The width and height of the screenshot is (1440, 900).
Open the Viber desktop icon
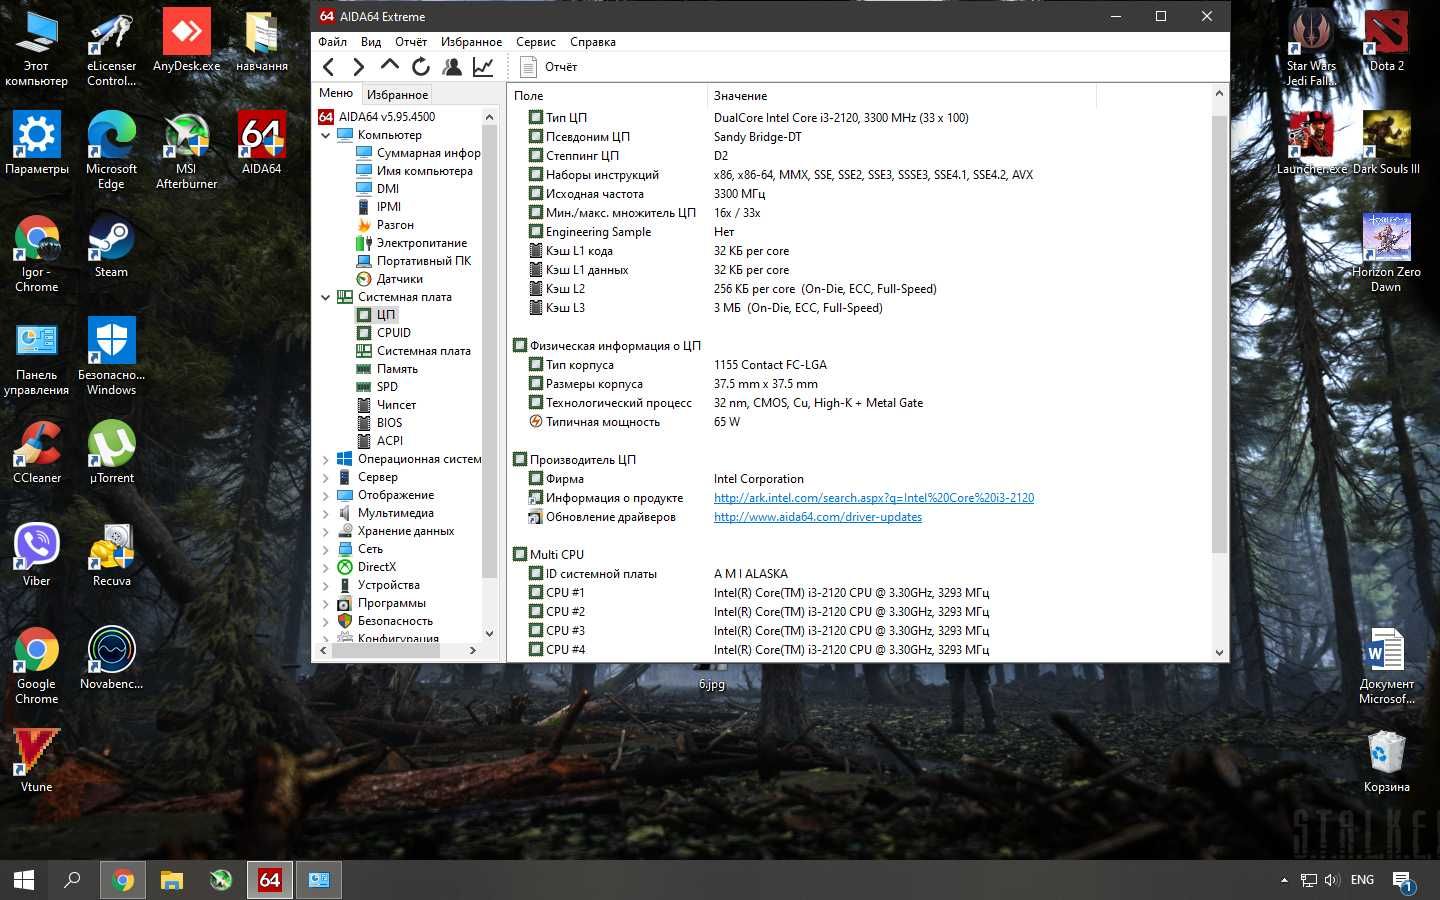[37, 555]
